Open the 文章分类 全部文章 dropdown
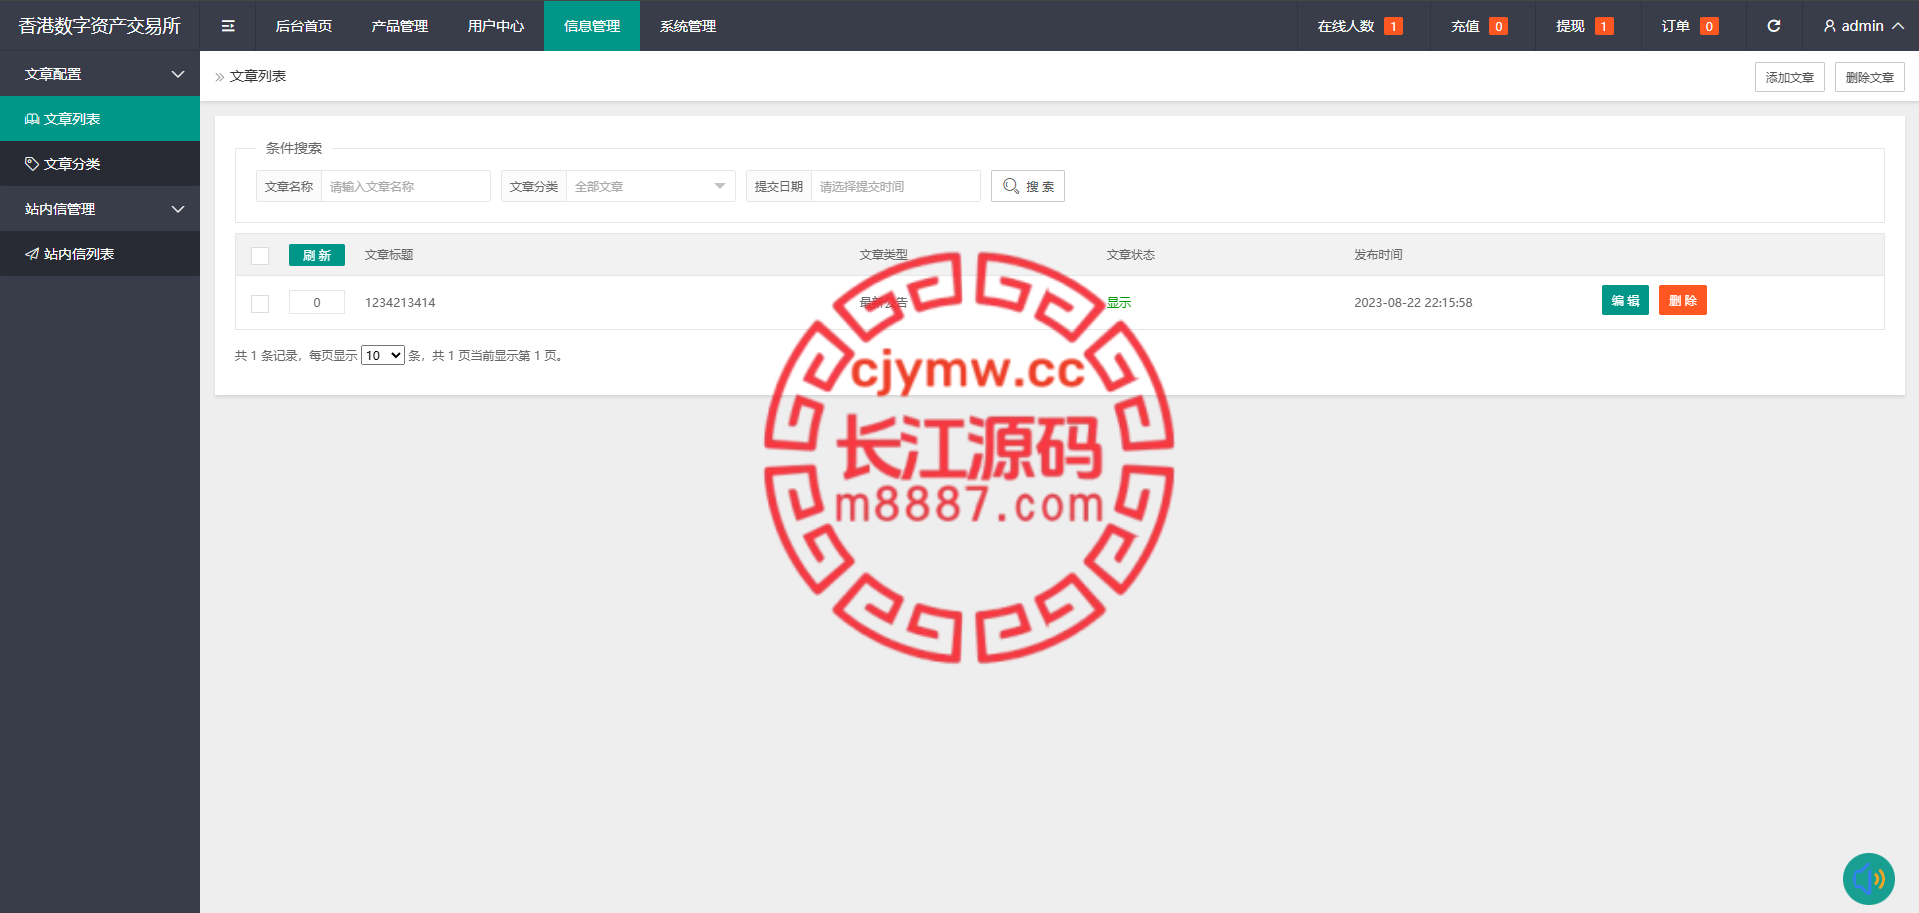The height and width of the screenshot is (913, 1919). (x=650, y=186)
